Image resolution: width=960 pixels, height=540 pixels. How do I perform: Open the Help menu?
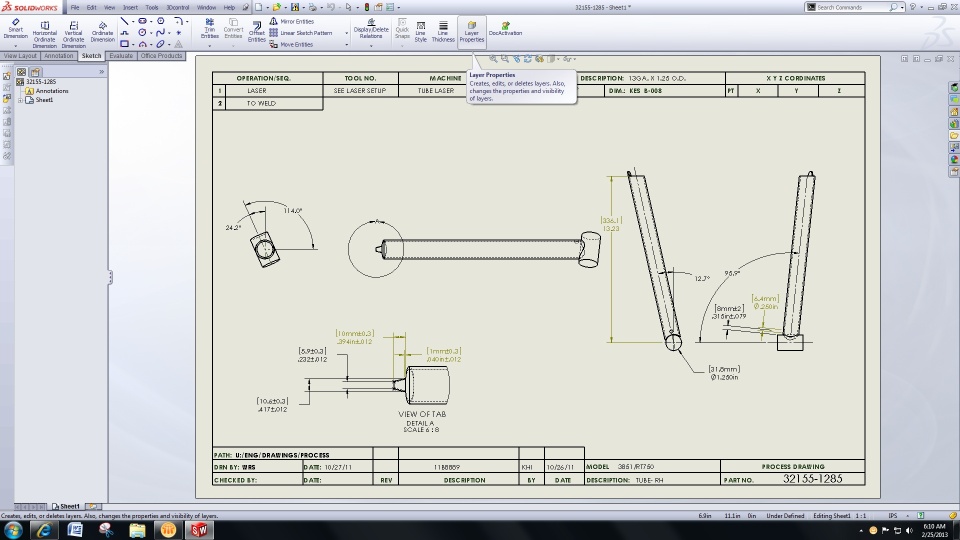tap(229, 7)
